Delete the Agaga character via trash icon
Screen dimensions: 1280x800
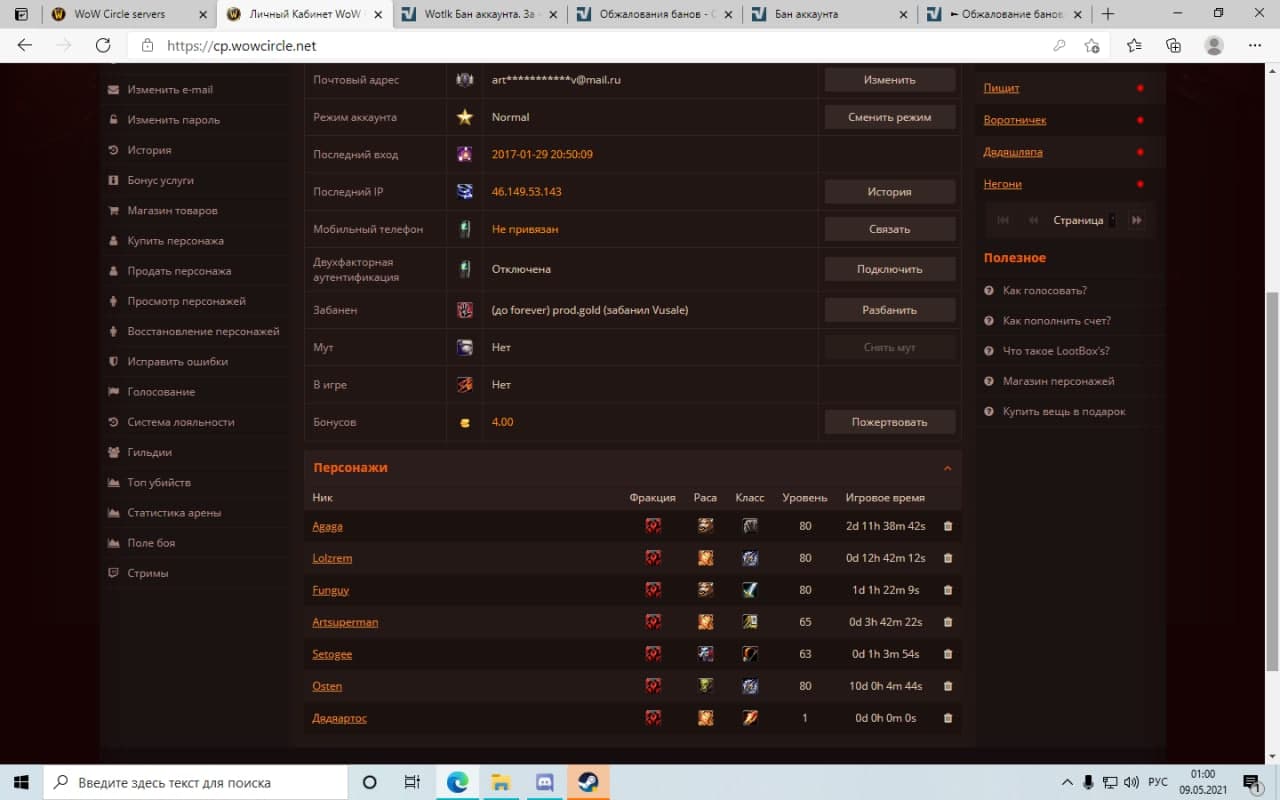[x=948, y=526]
